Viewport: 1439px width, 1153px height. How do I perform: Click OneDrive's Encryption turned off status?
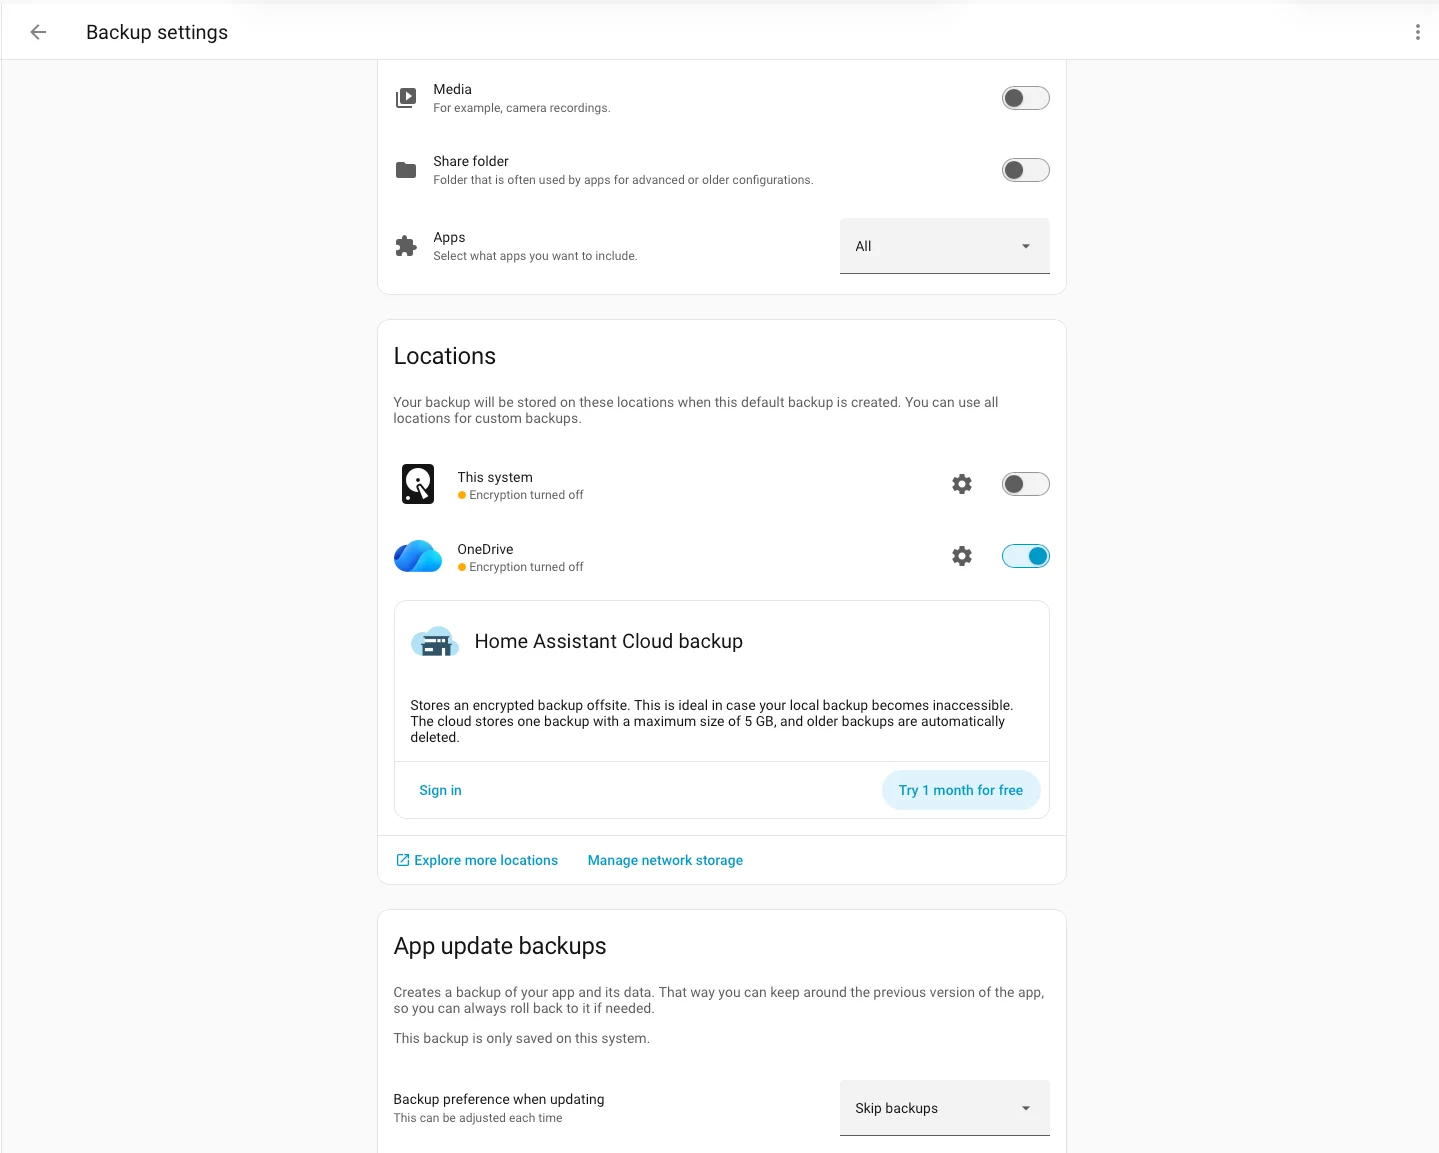tap(521, 567)
